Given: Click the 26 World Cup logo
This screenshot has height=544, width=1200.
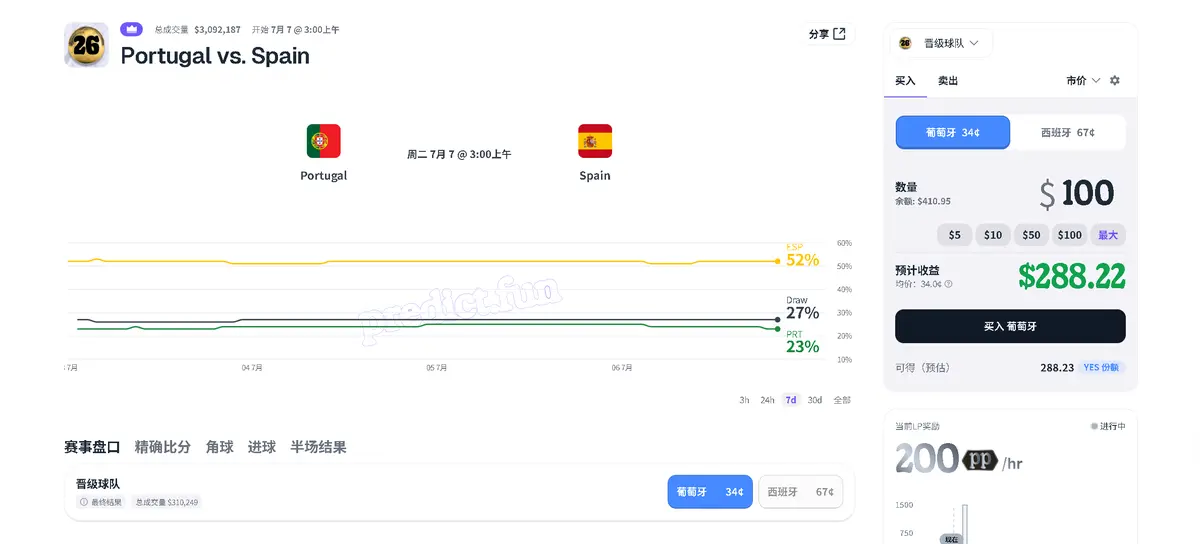Looking at the screenshot, I should 86,45.
